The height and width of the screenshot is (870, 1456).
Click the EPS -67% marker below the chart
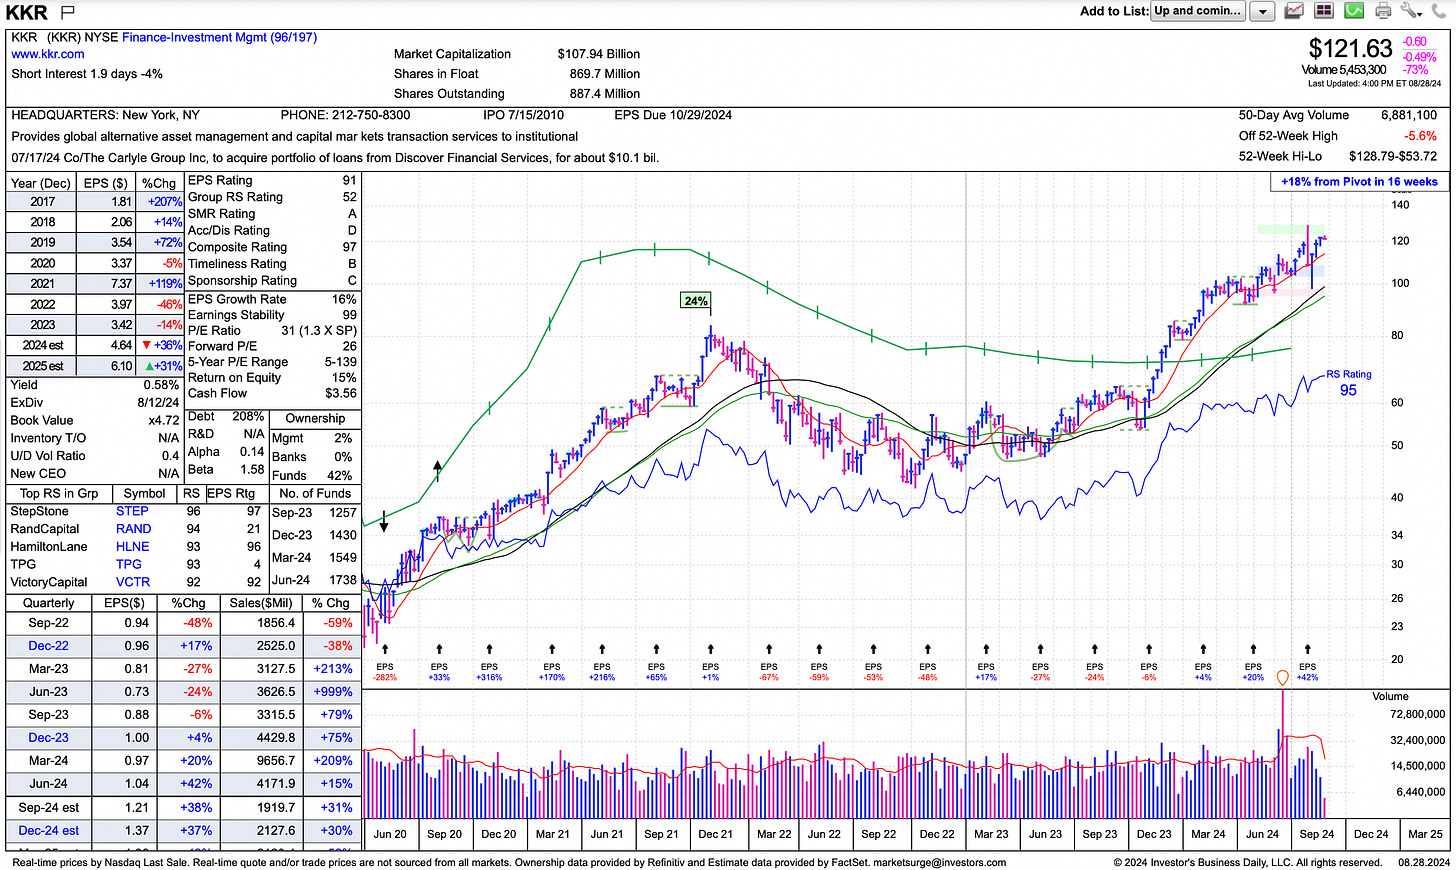click(x=769, y=672)
